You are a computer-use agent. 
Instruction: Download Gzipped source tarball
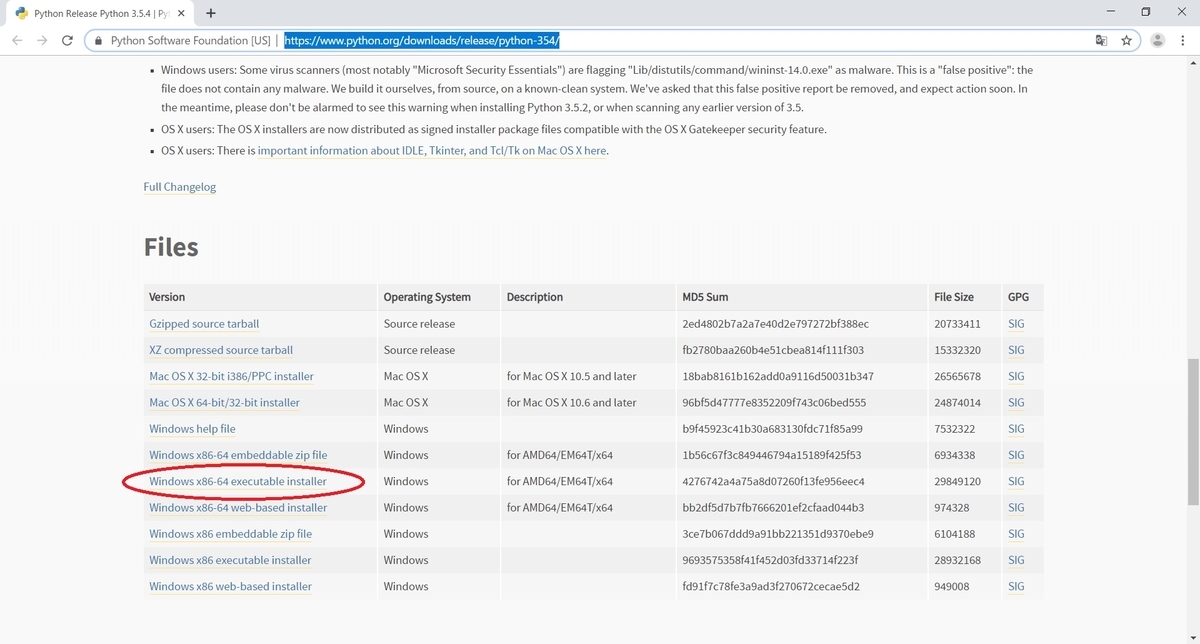click(204, 324)
